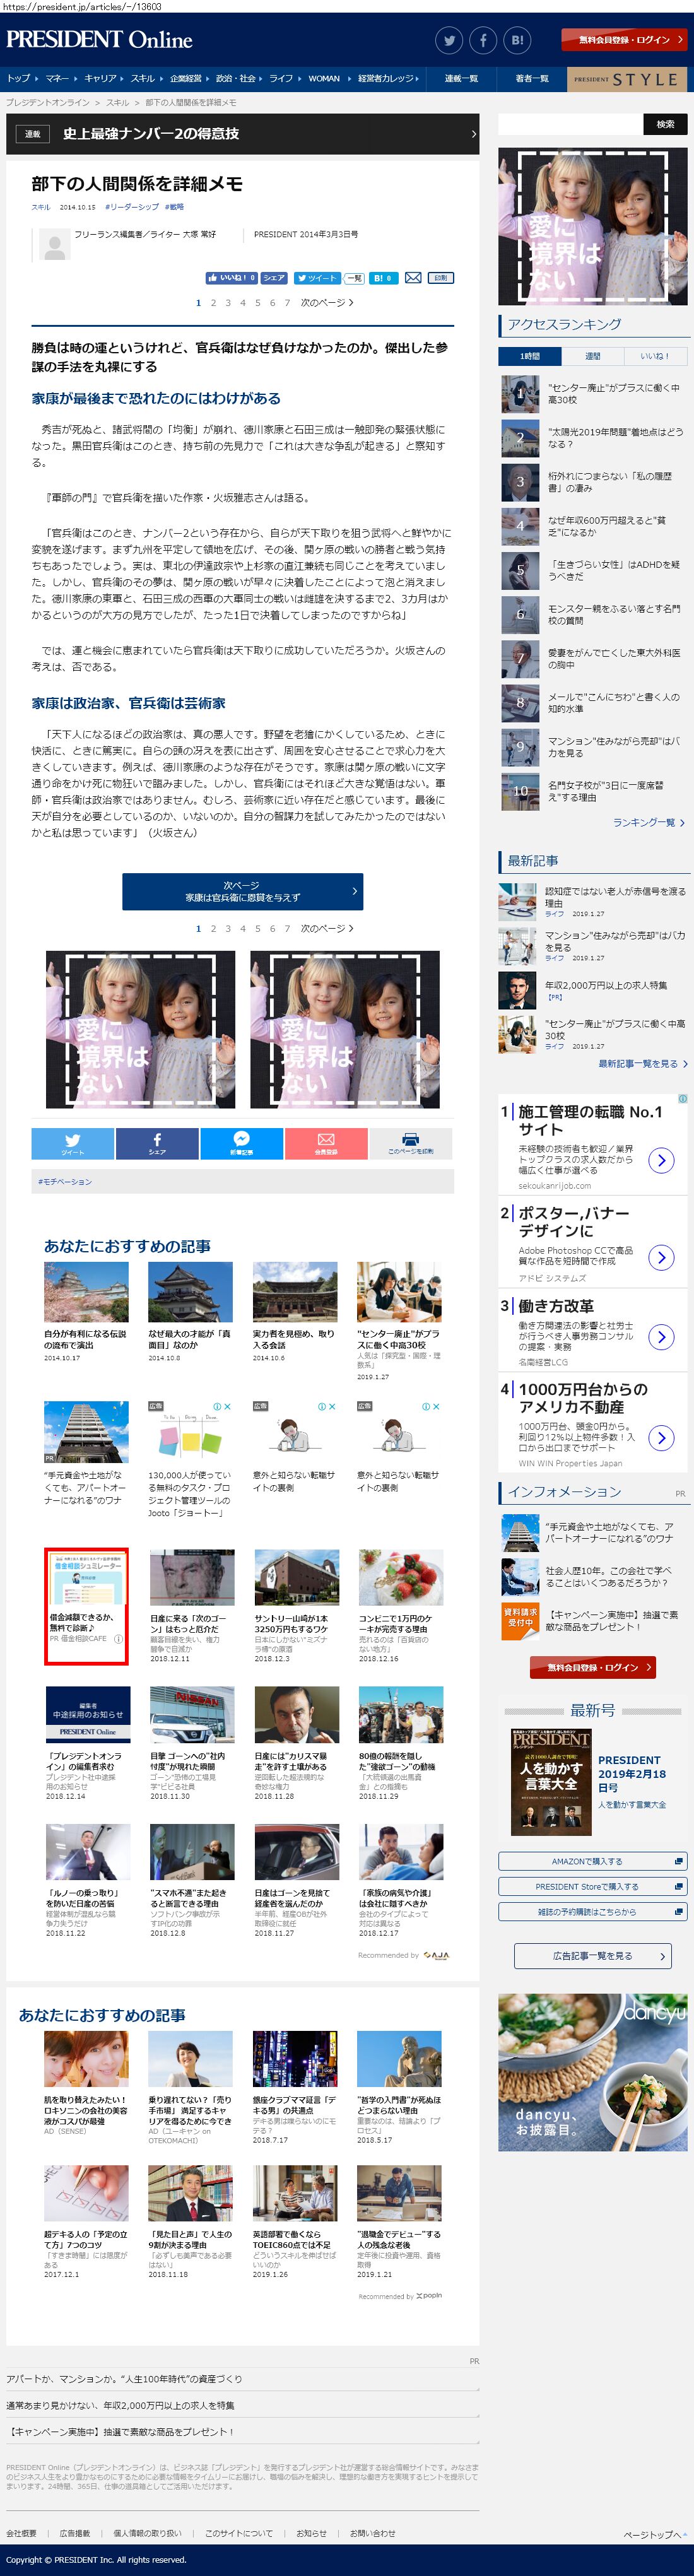Select the いいね! ranking tab

click(x=655, y=356)
